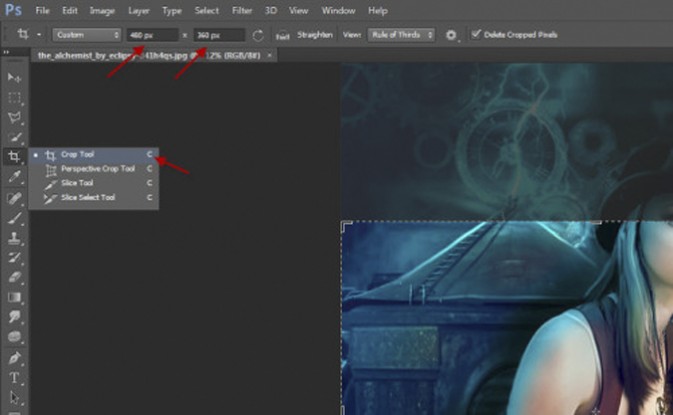Select the Eyedropper tool

[15, 177]
